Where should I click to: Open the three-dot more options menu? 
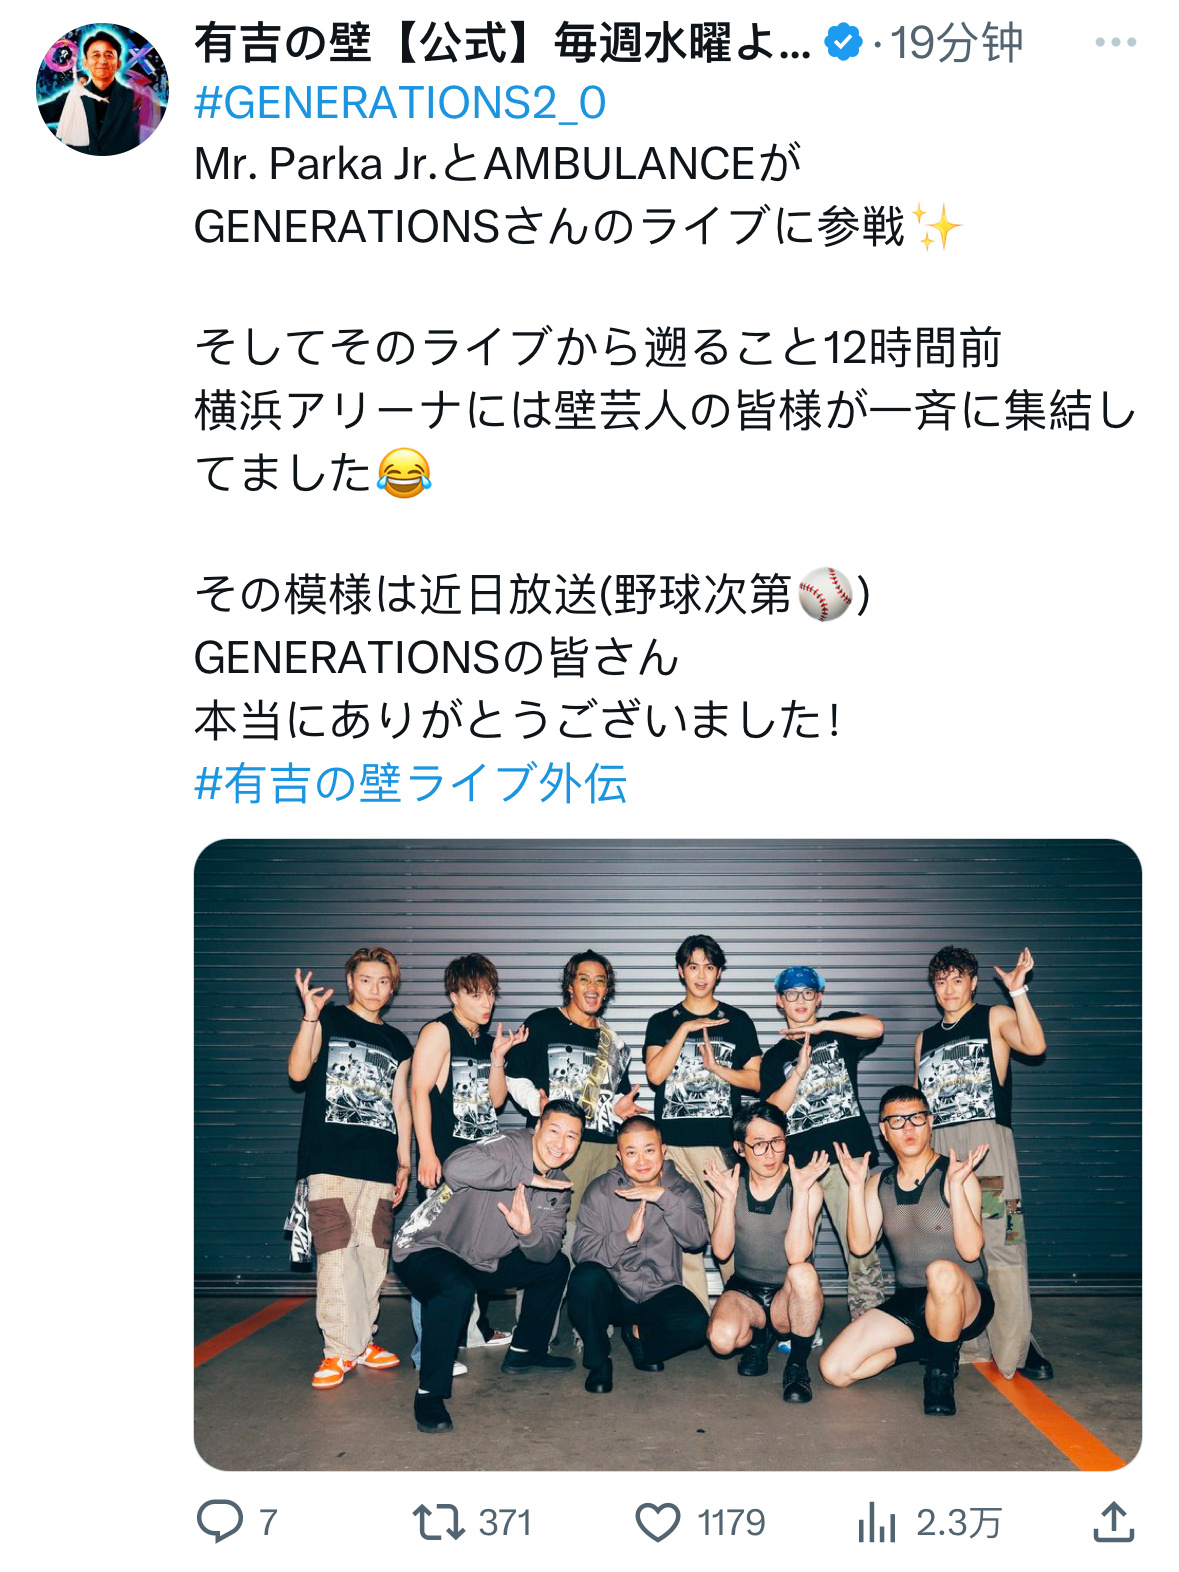[1115, 43]
